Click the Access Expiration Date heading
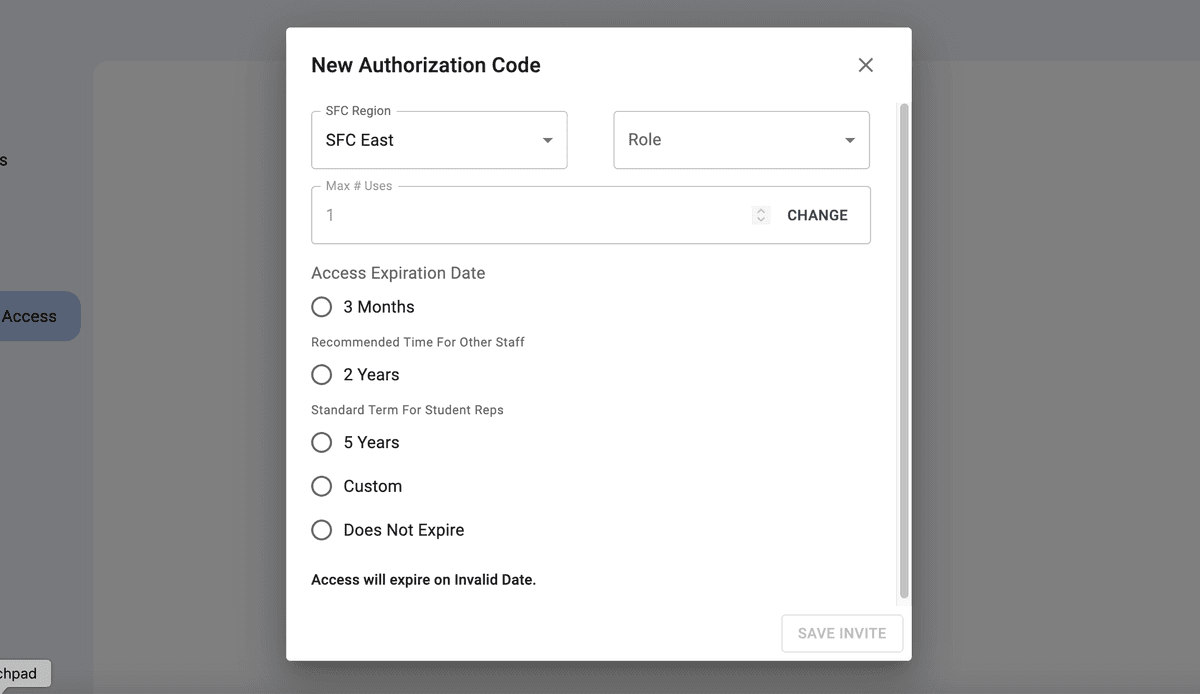This screenshot has width=1200, height=694. click(x=398, y=273)
